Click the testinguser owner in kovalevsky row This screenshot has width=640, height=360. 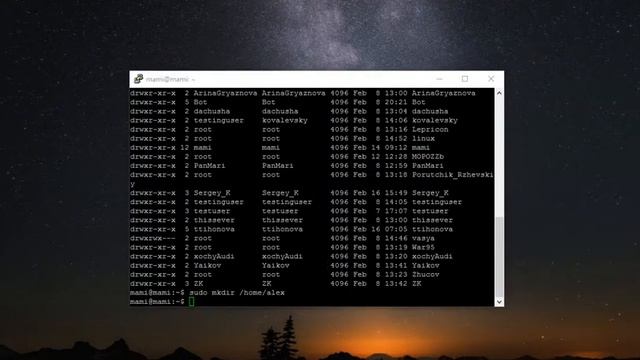coord(218,120)
